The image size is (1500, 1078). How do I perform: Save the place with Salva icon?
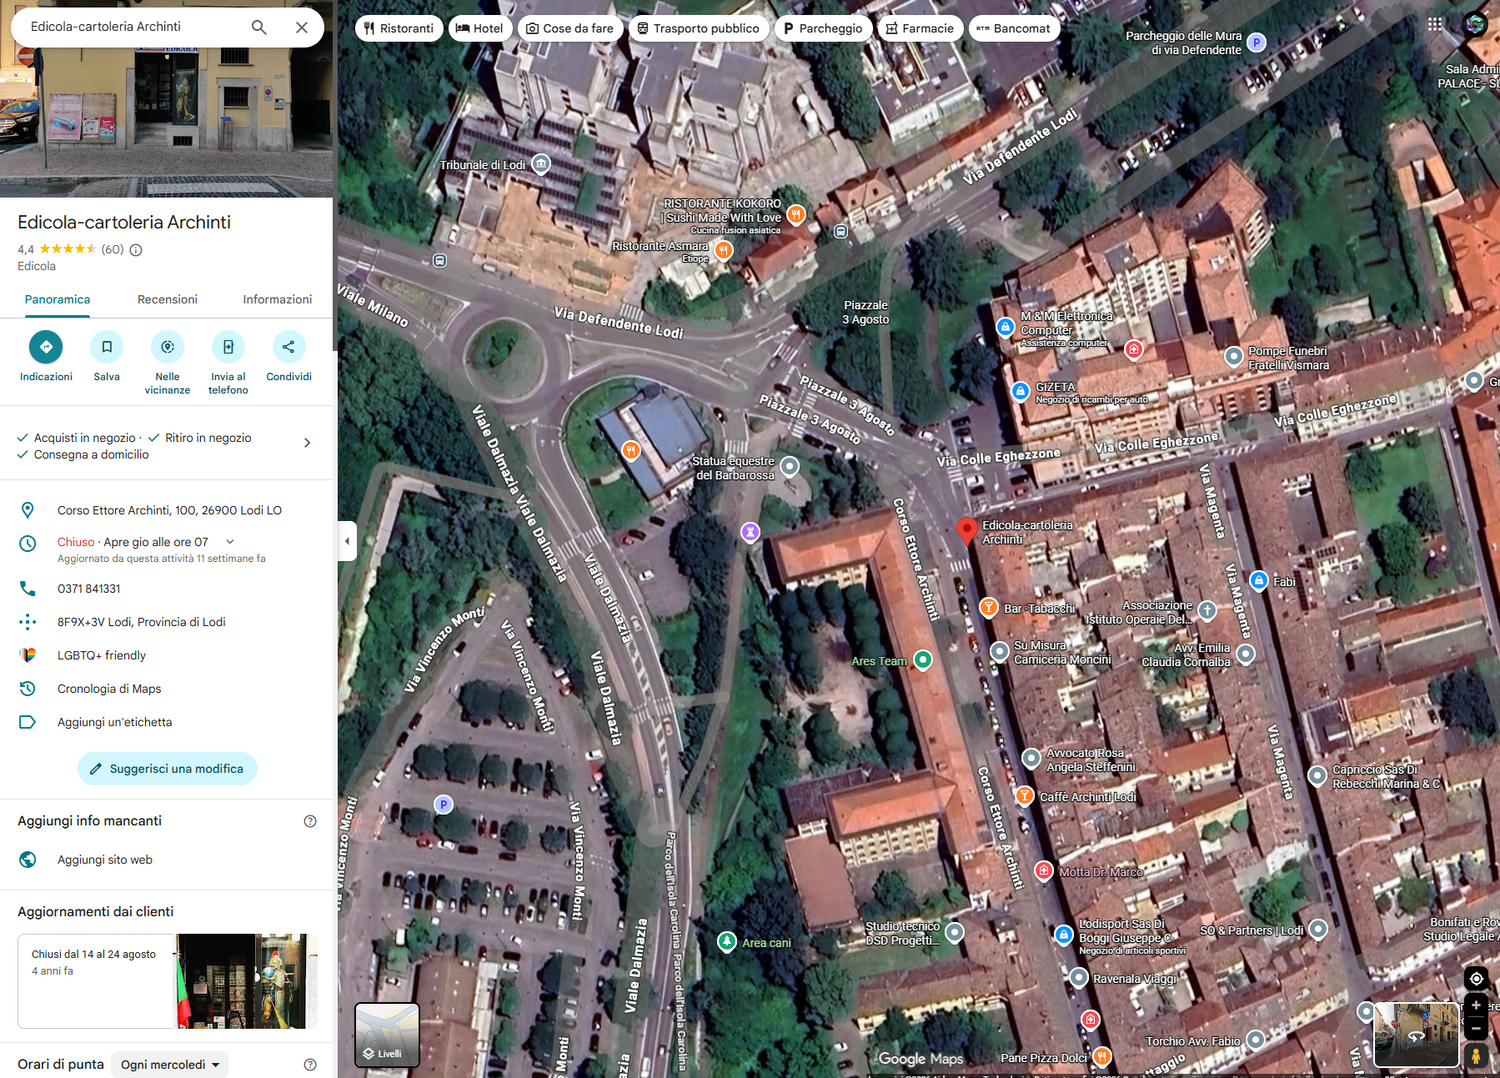107,347
